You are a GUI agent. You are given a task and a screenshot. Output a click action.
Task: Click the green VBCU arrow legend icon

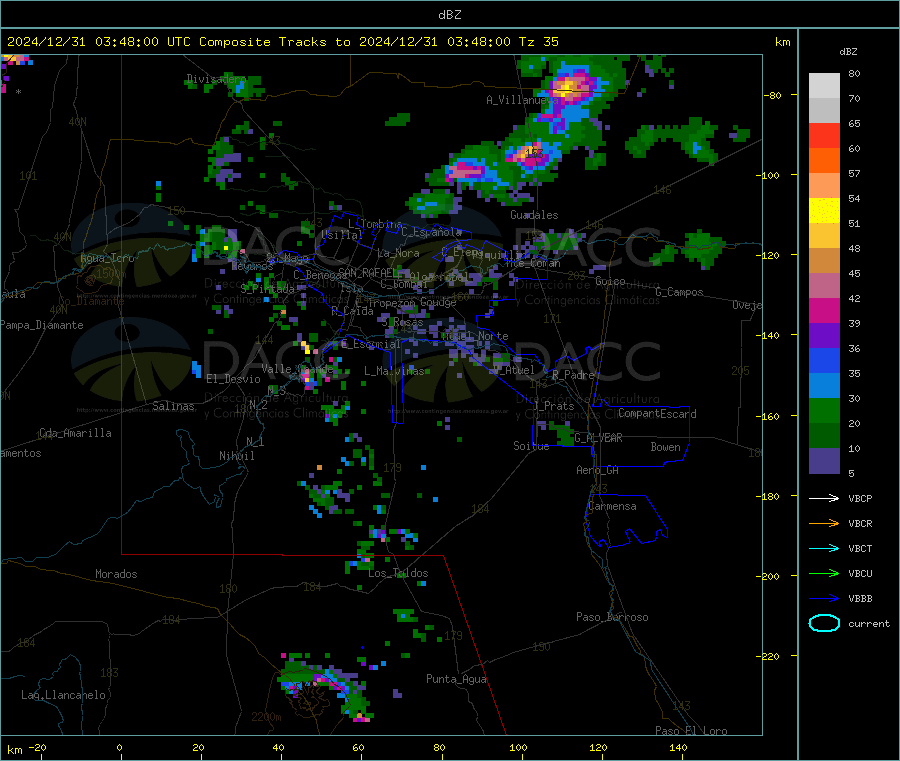(x=824, y=573)
